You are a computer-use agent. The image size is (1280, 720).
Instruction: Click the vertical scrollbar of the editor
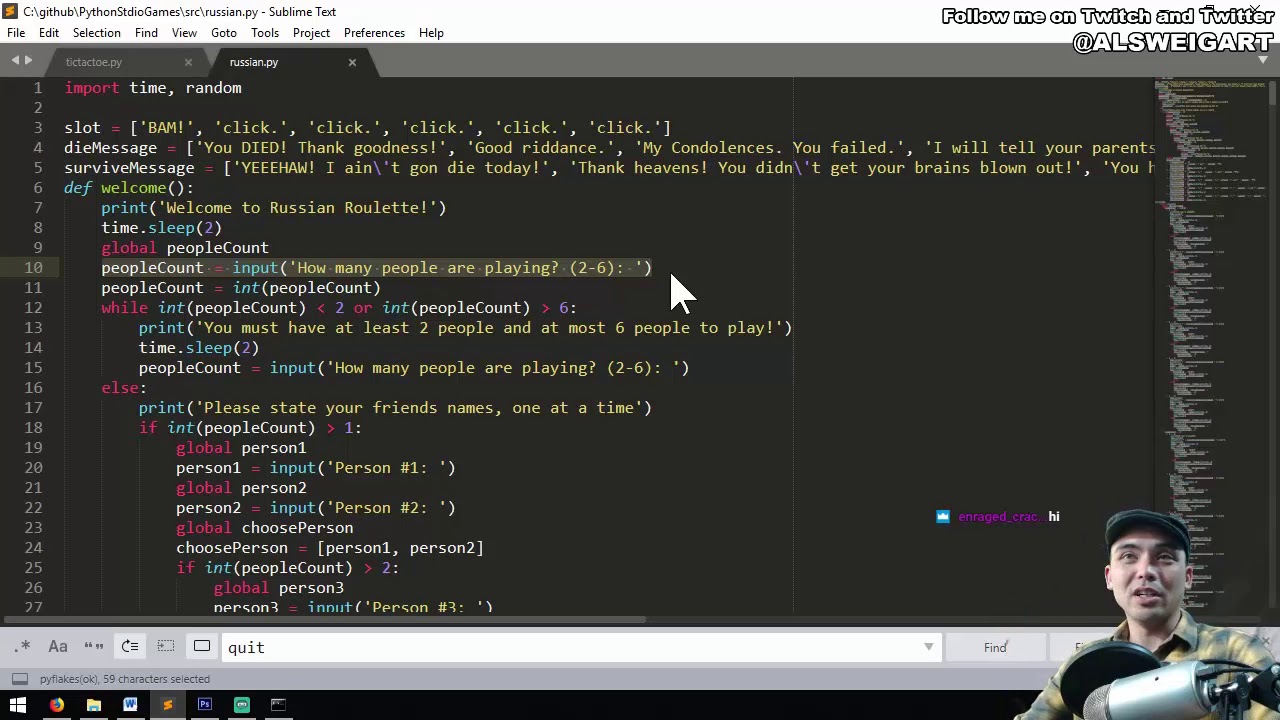[x=1274, y=345]
